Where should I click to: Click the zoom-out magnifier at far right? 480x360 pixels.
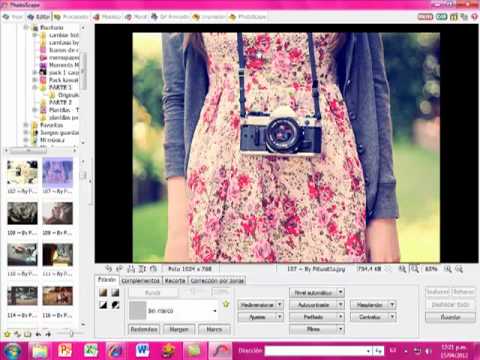[459, 269]
